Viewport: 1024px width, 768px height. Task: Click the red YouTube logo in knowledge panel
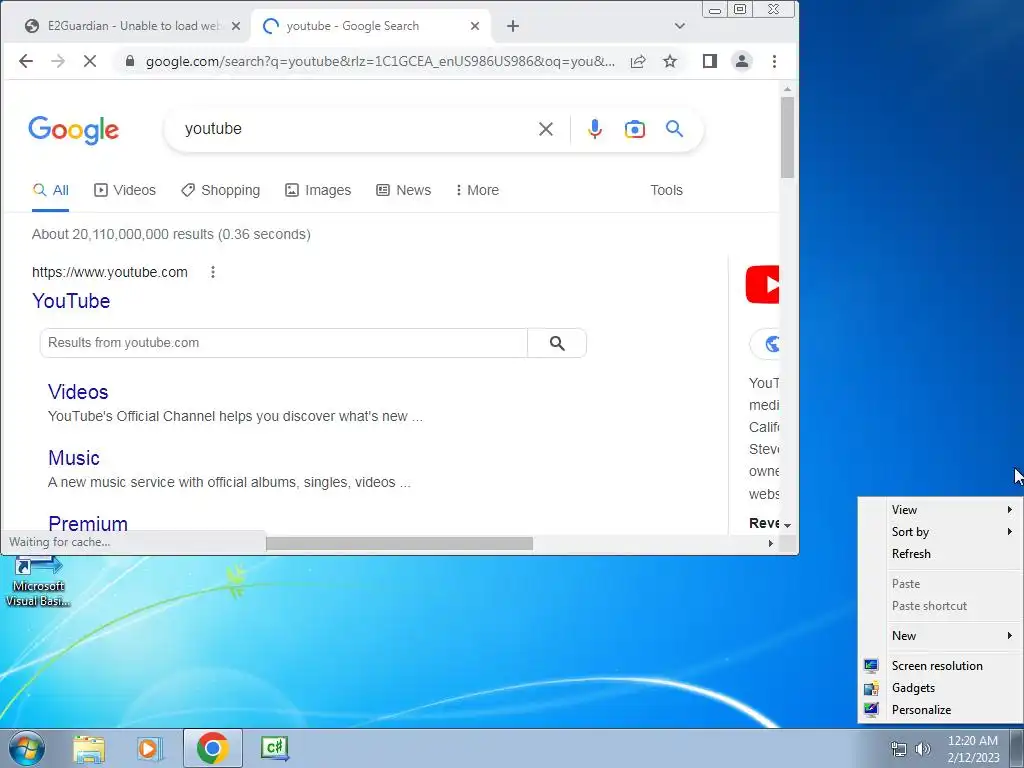click(763, 285)
